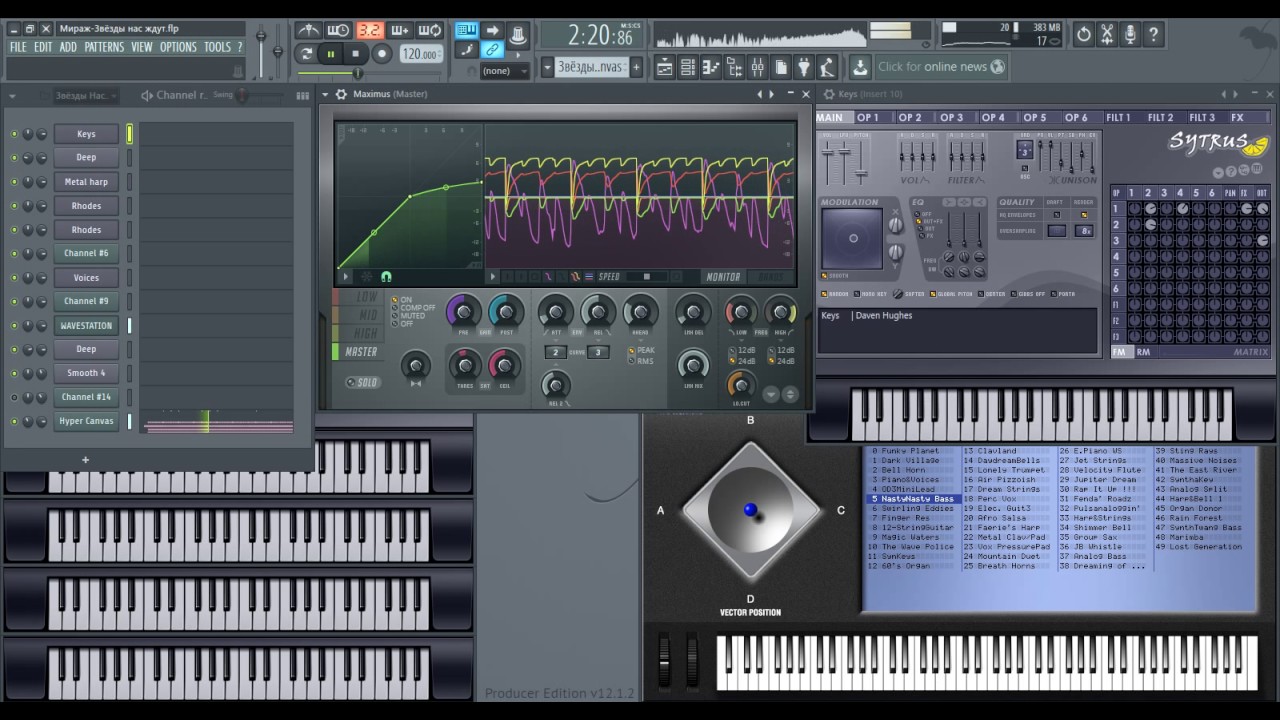Open help with the question mark icon

[x=1153, y=35]
